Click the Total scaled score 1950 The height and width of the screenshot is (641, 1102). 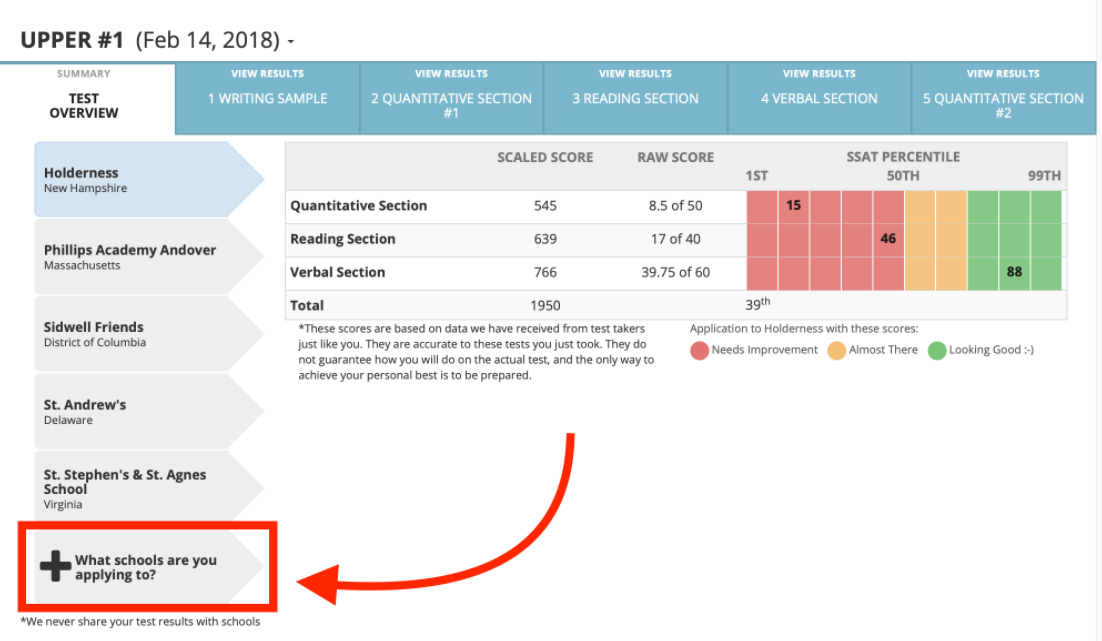(x=545, y=306)
